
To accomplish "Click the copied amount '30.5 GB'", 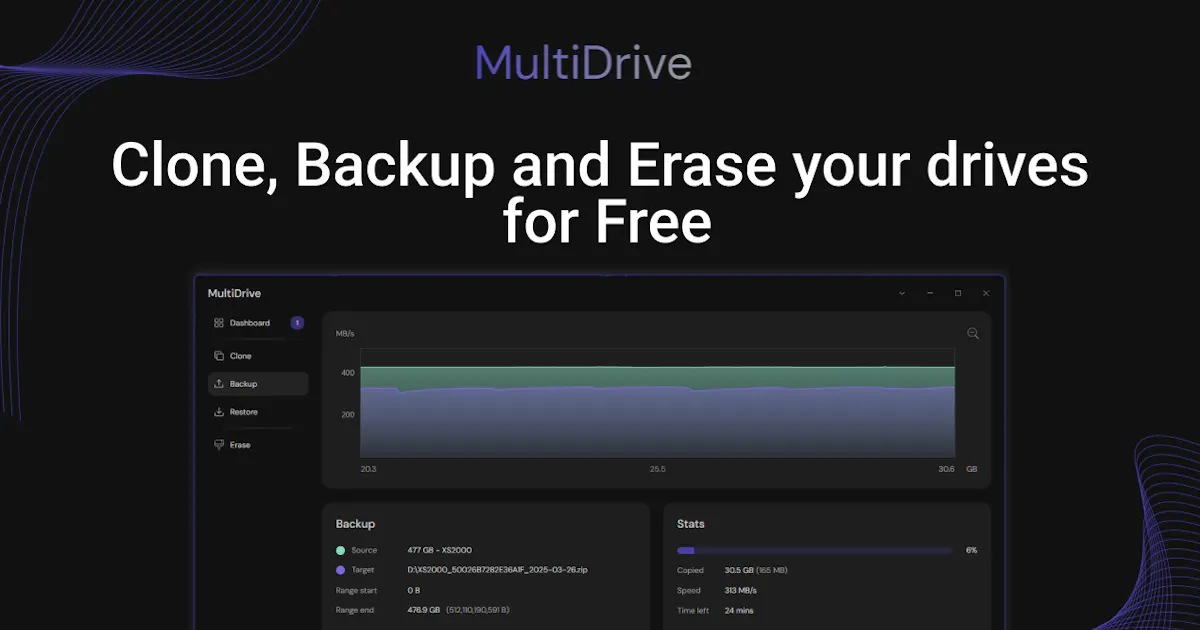I will [739, 570].
